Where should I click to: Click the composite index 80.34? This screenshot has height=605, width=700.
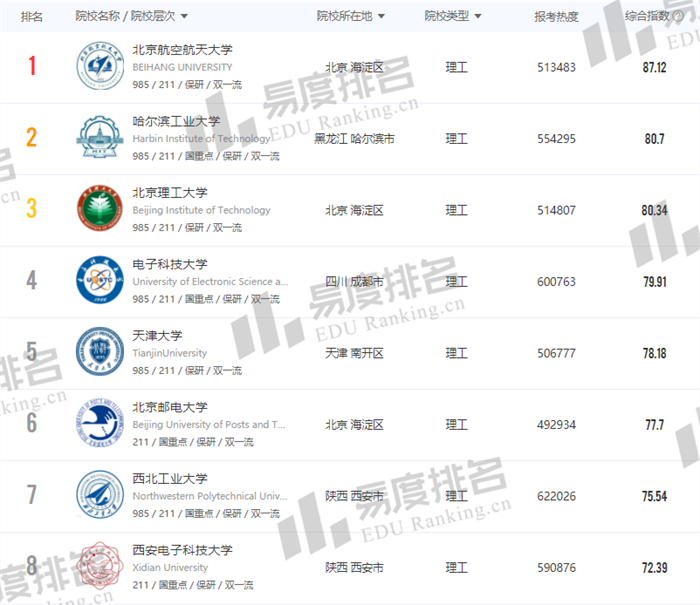(x=654, y=210)
